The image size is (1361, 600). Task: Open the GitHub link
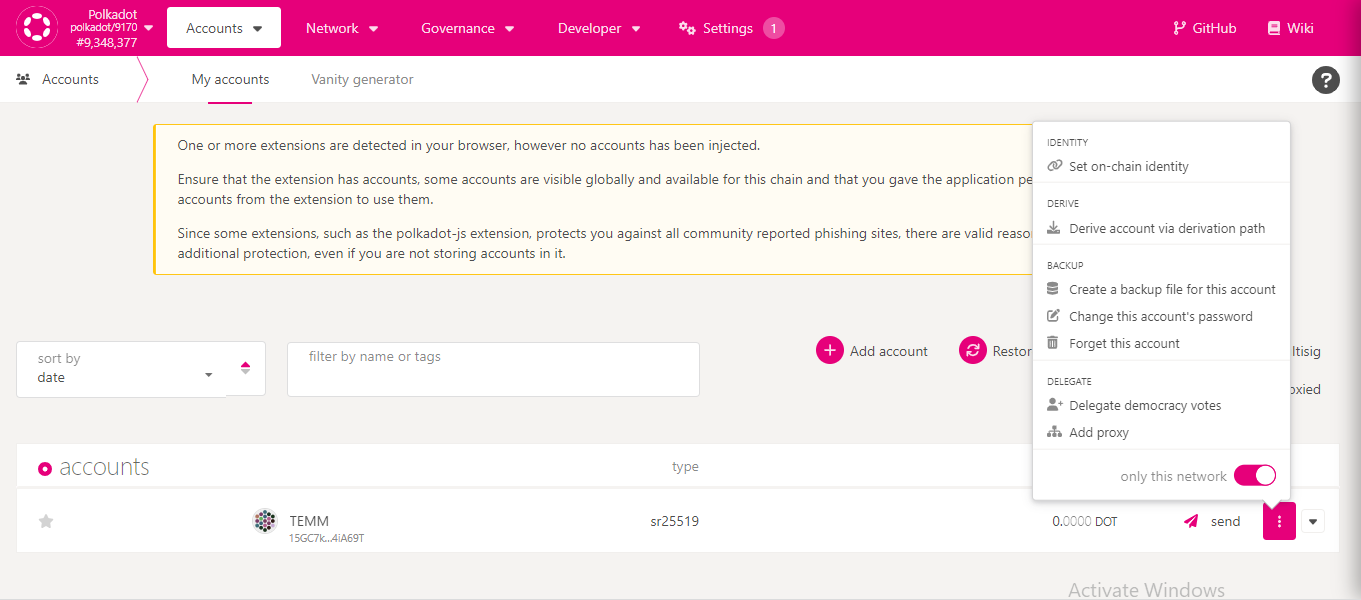1204,28
